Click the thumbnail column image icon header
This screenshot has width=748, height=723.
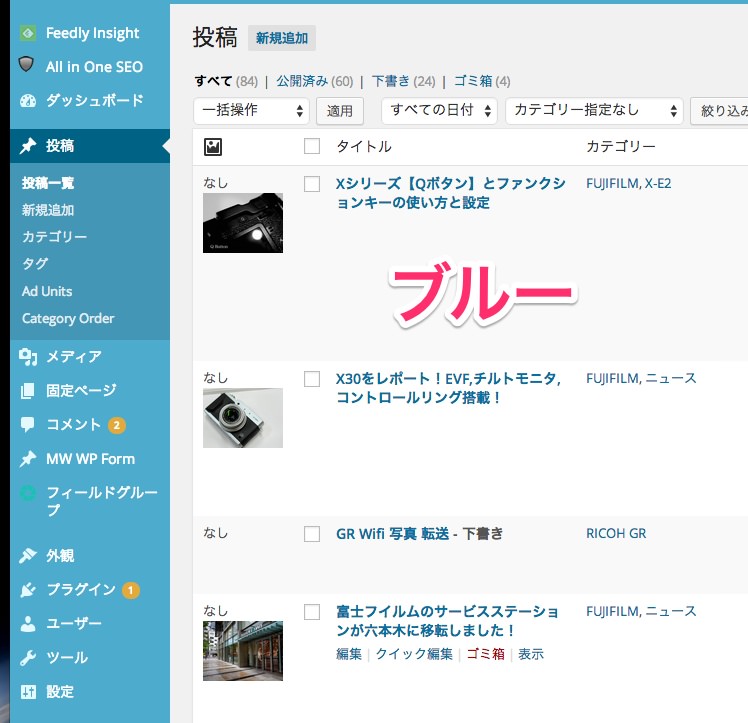point(213,147)
